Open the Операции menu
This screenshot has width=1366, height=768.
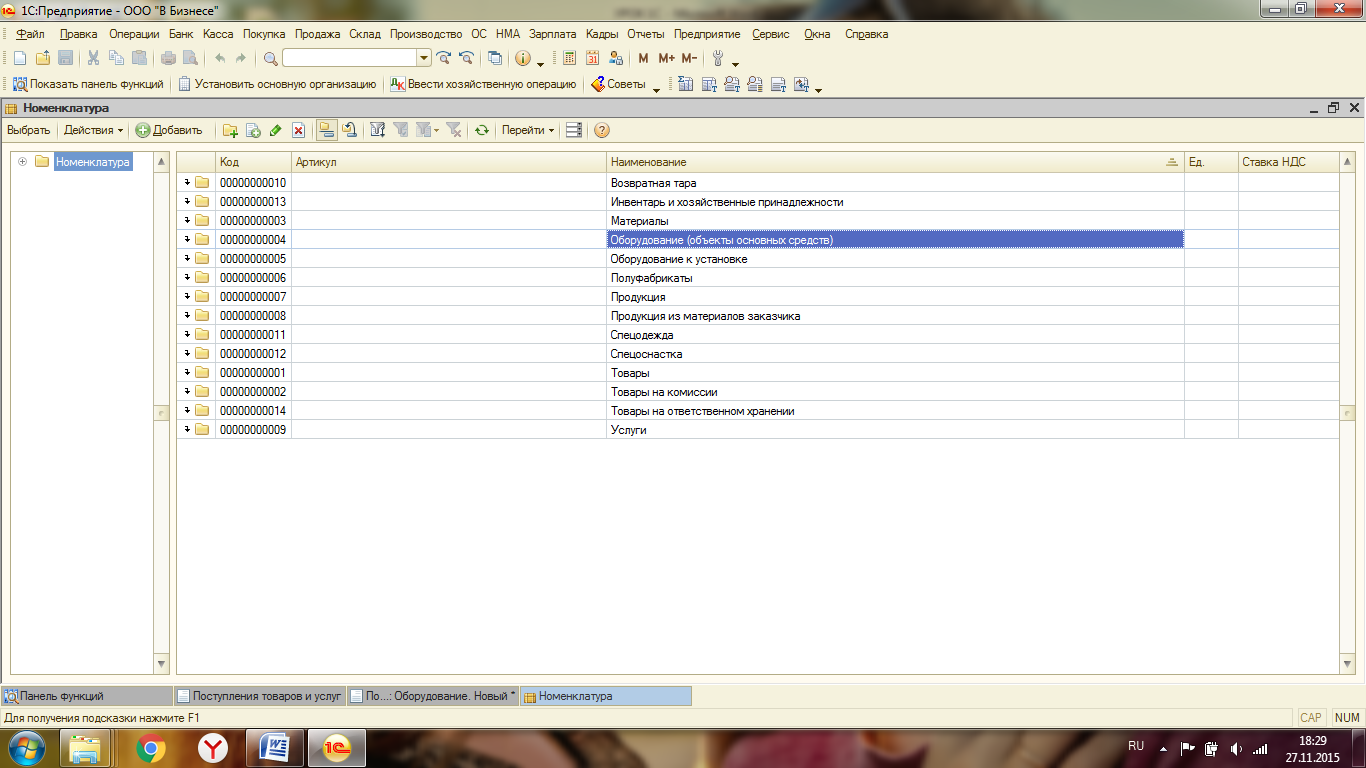(x=134, y=34)
